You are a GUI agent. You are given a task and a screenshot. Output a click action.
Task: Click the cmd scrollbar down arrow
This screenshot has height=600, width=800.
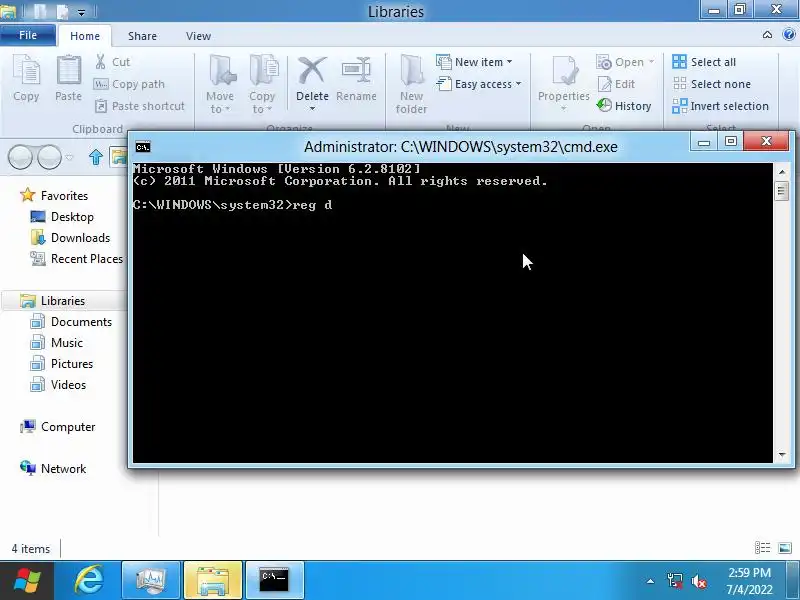click(782, 455)
